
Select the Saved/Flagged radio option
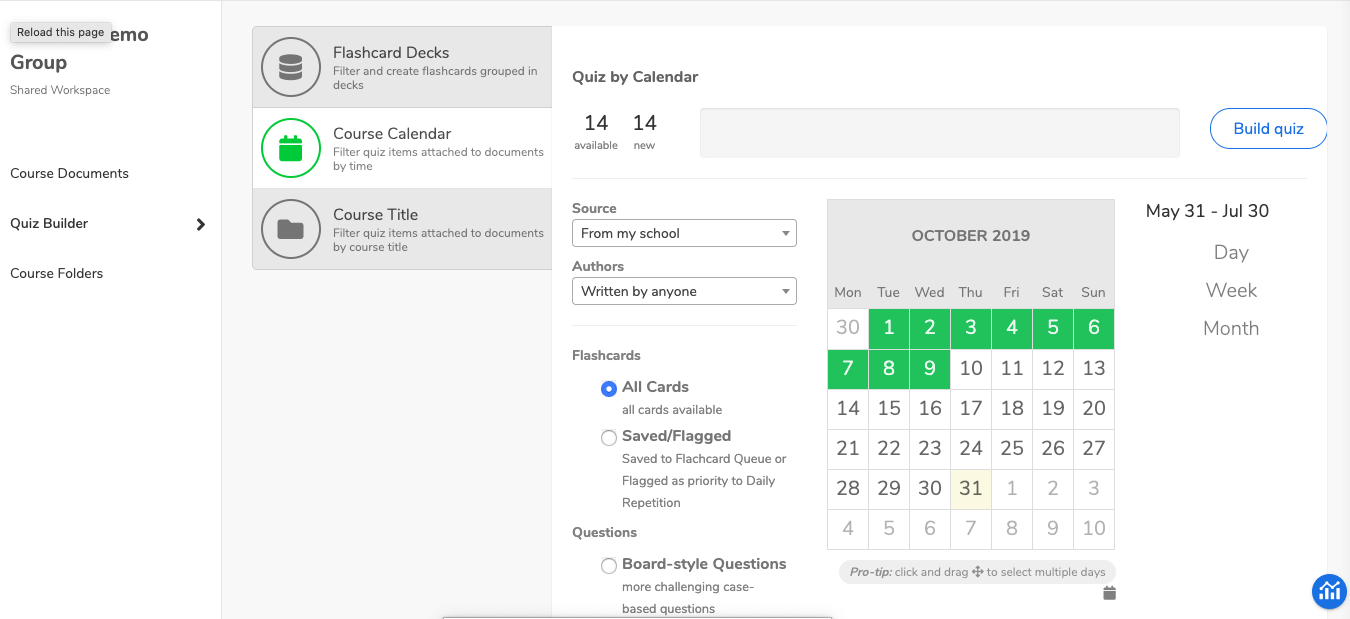click(x=609, y=437)
